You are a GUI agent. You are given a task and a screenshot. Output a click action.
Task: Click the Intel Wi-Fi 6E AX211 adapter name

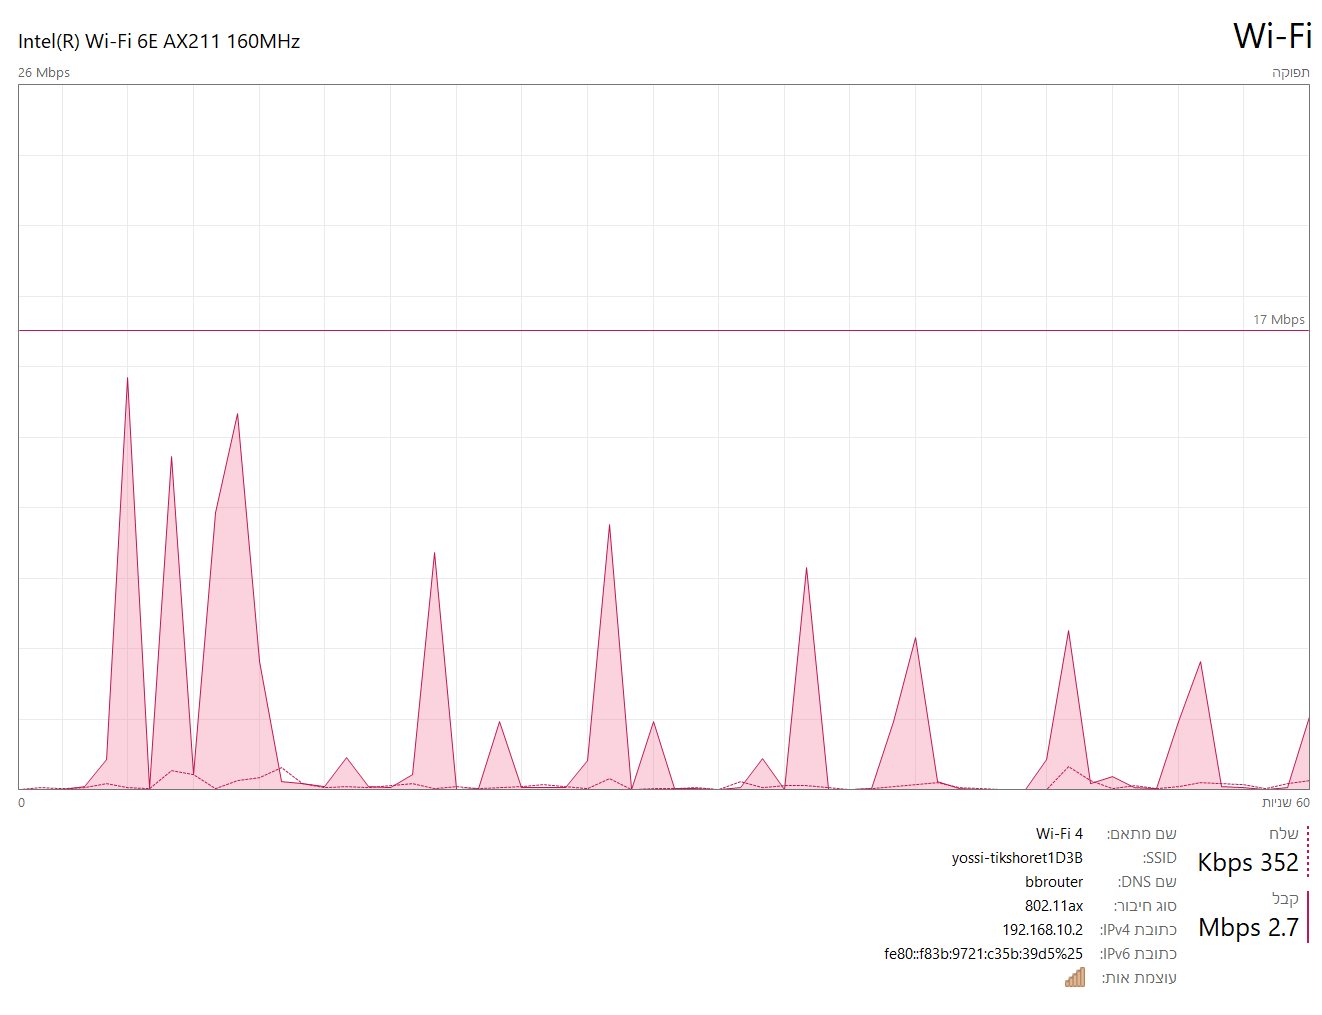159,41
